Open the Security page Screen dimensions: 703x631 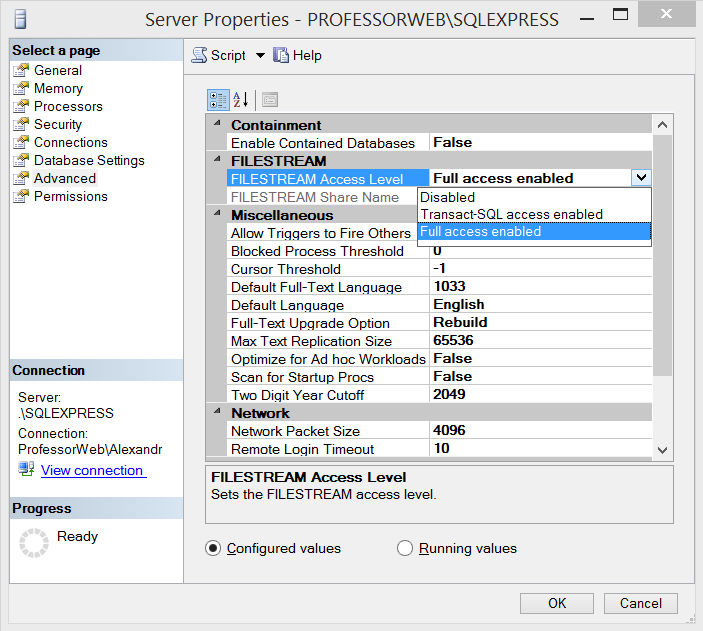[x=58, y=124]
